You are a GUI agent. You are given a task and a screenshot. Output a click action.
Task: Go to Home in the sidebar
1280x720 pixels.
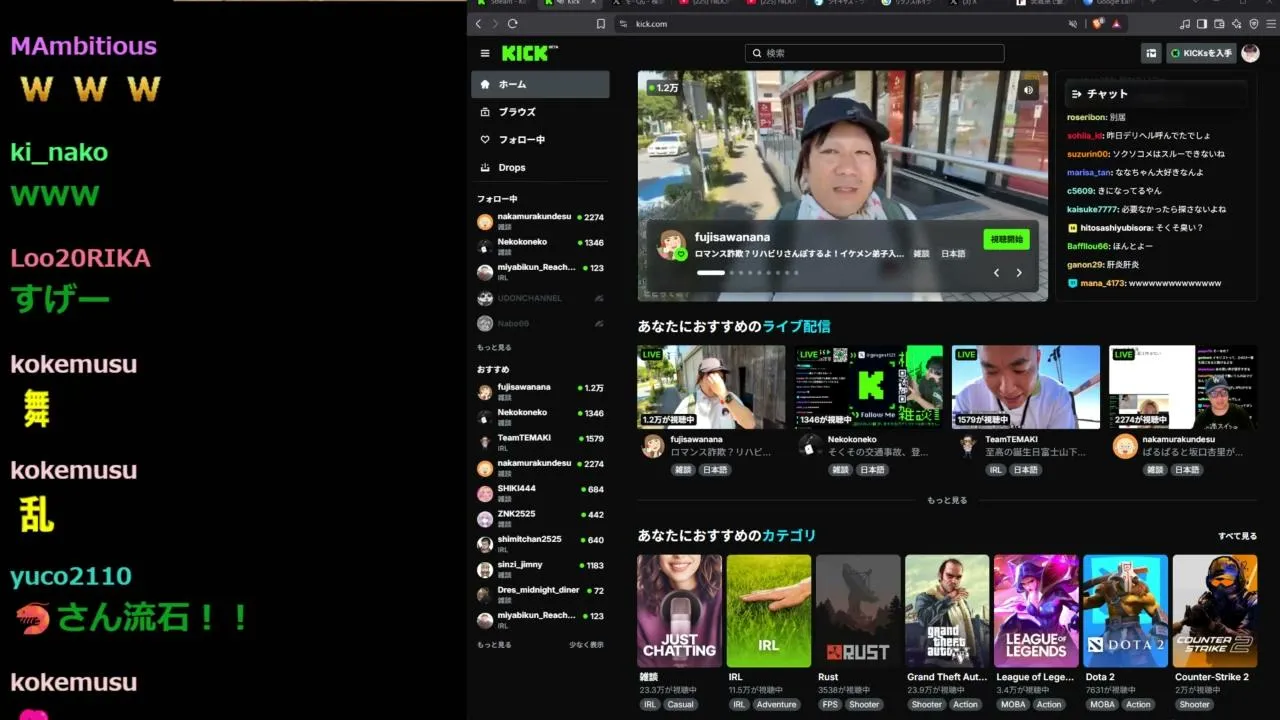pos(540,84)
